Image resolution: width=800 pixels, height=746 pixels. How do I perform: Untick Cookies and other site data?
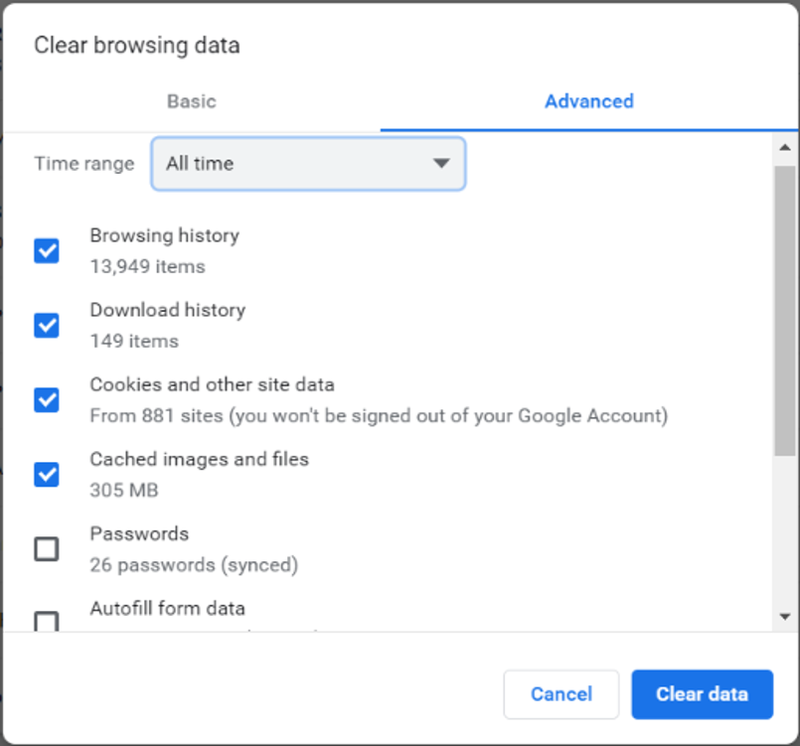point(46,400)
